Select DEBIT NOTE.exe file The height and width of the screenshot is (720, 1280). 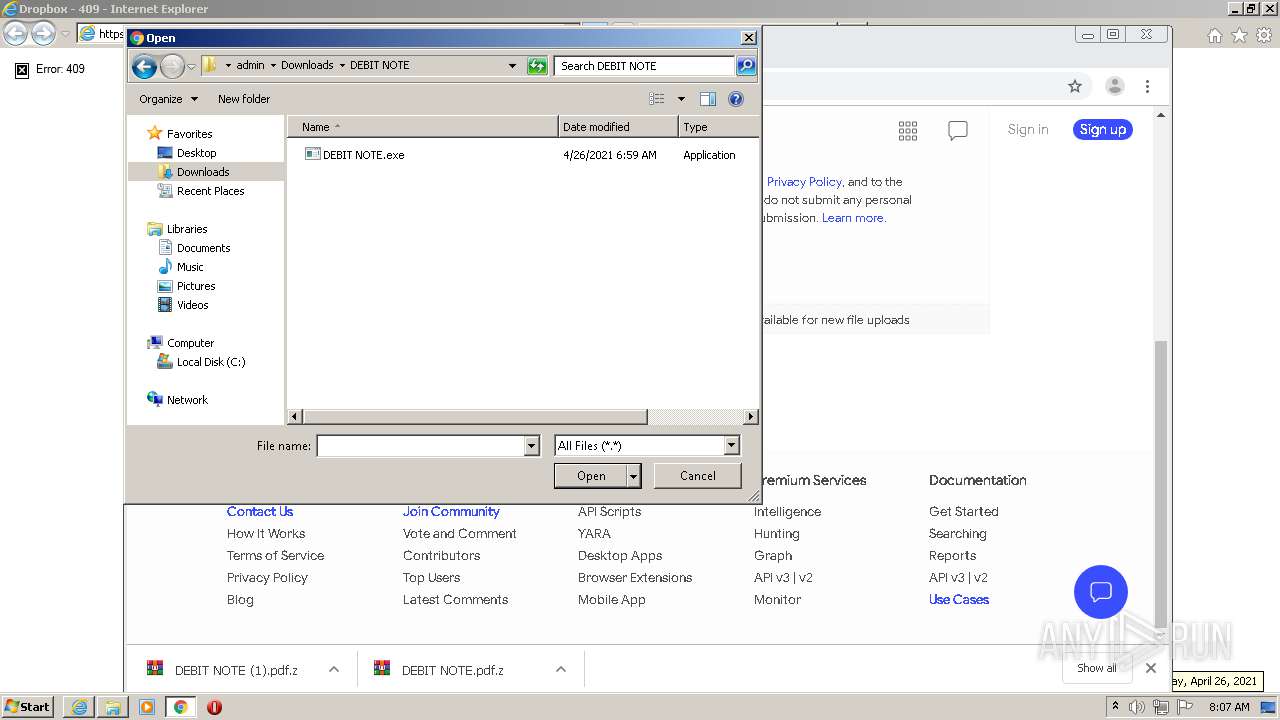pos(355,155)
